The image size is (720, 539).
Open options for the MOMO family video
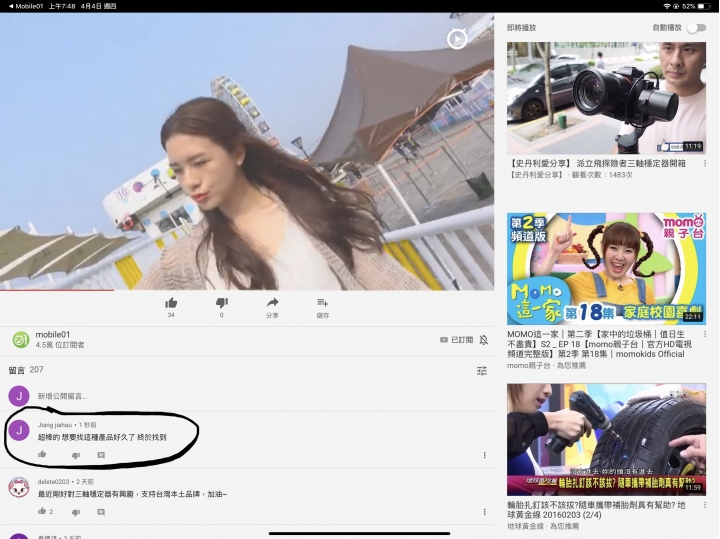point(705,334)
